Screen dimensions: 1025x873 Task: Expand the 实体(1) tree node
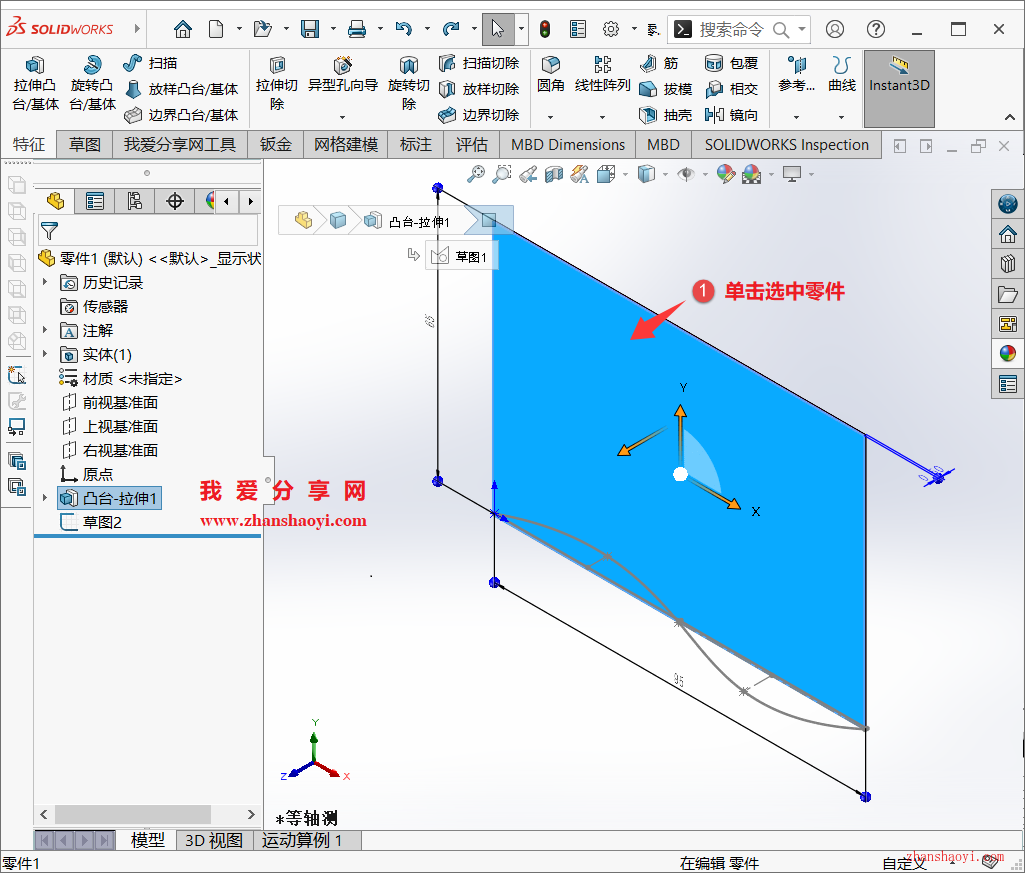tap(45, 354)
